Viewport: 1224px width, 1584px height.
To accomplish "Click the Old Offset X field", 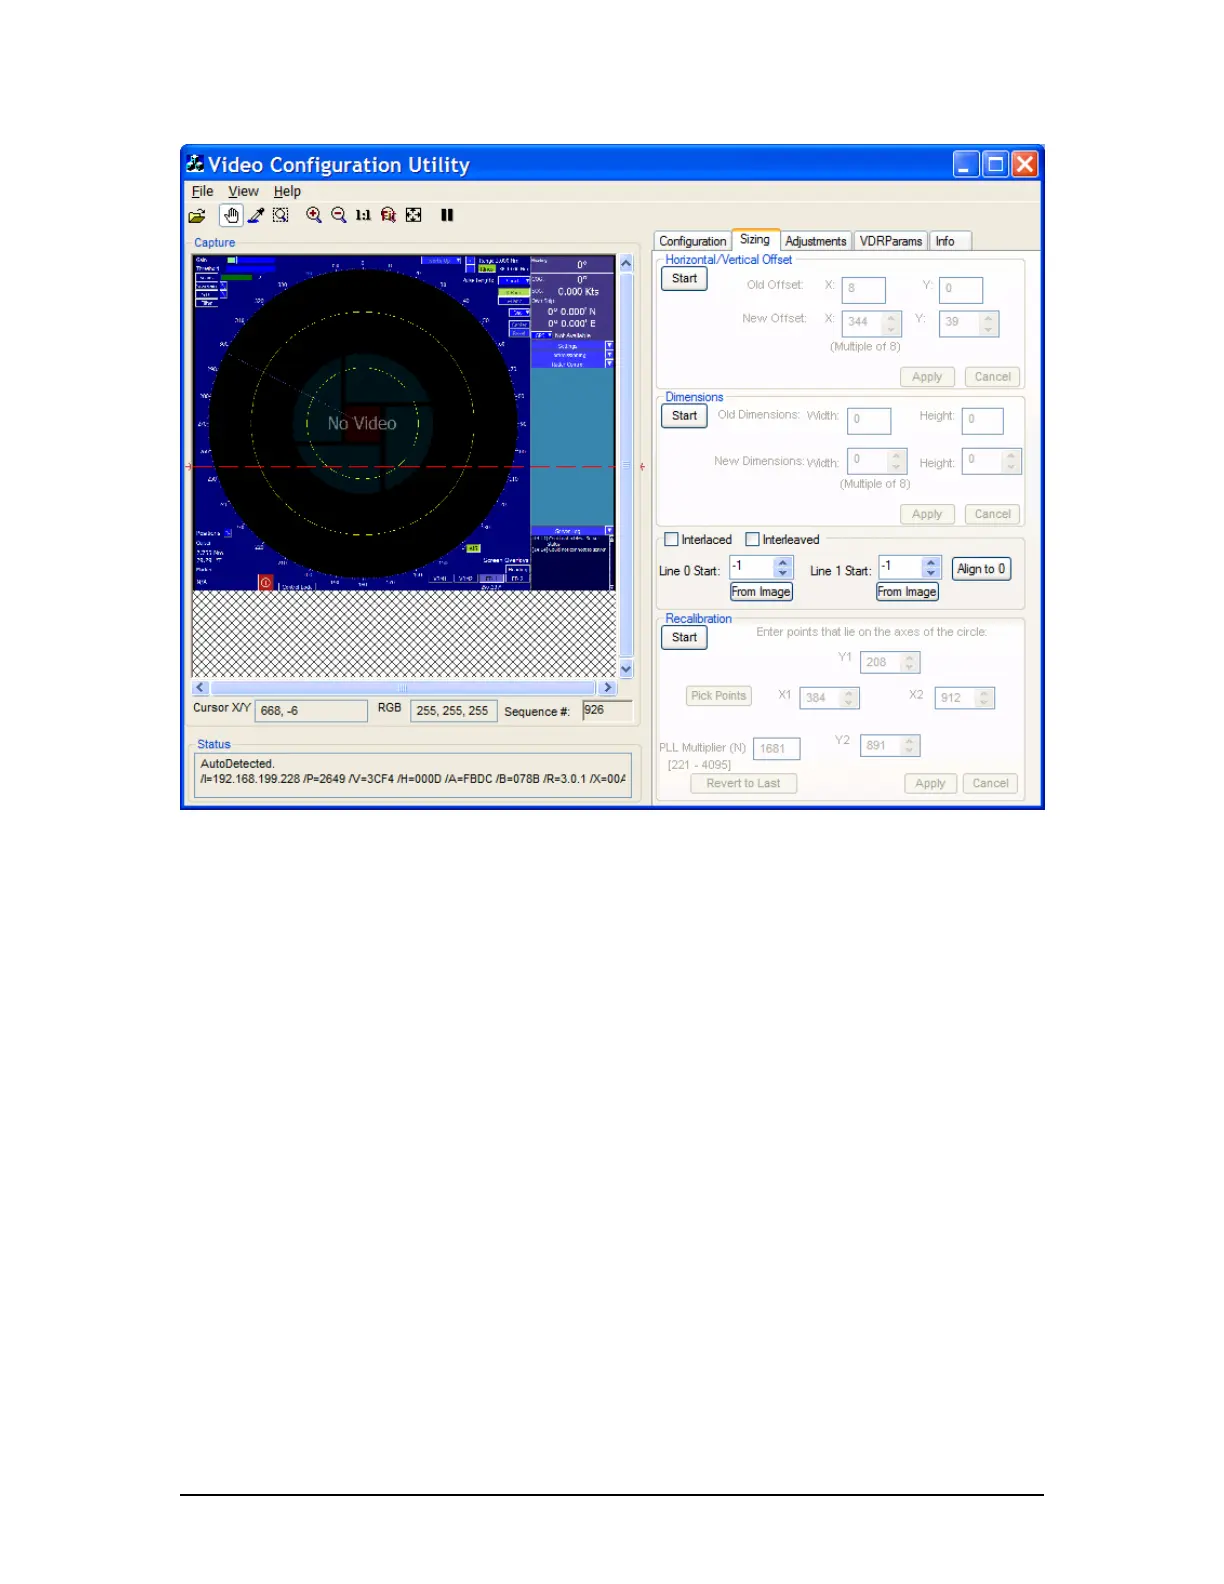I will coord(863,289).
